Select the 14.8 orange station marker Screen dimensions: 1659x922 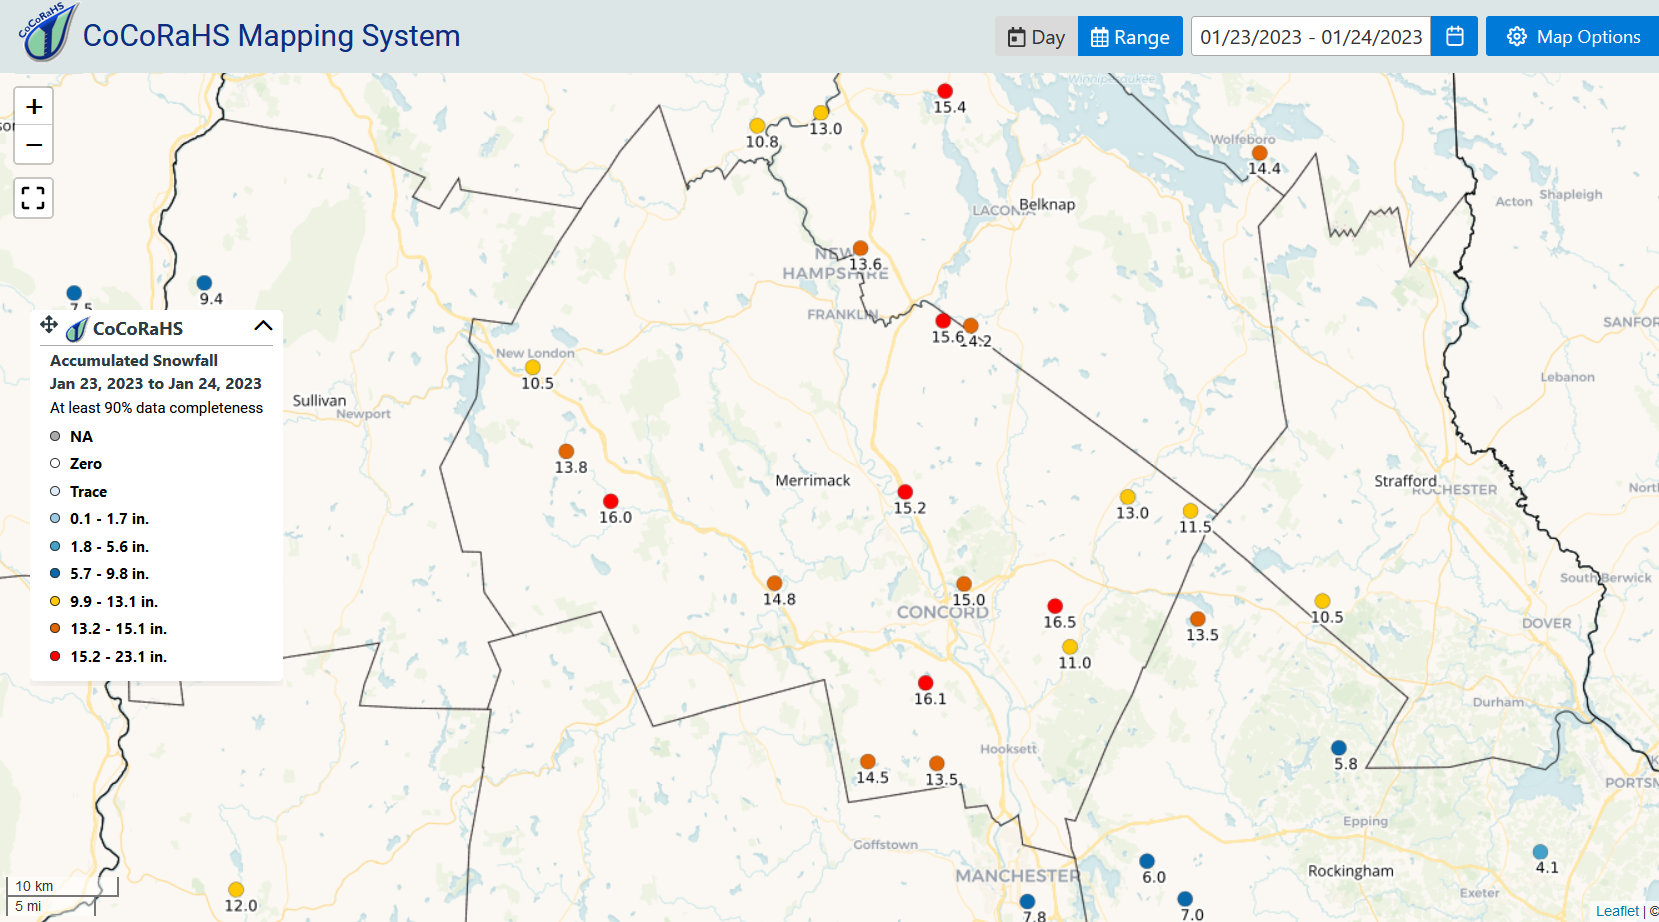pos(774,583)
